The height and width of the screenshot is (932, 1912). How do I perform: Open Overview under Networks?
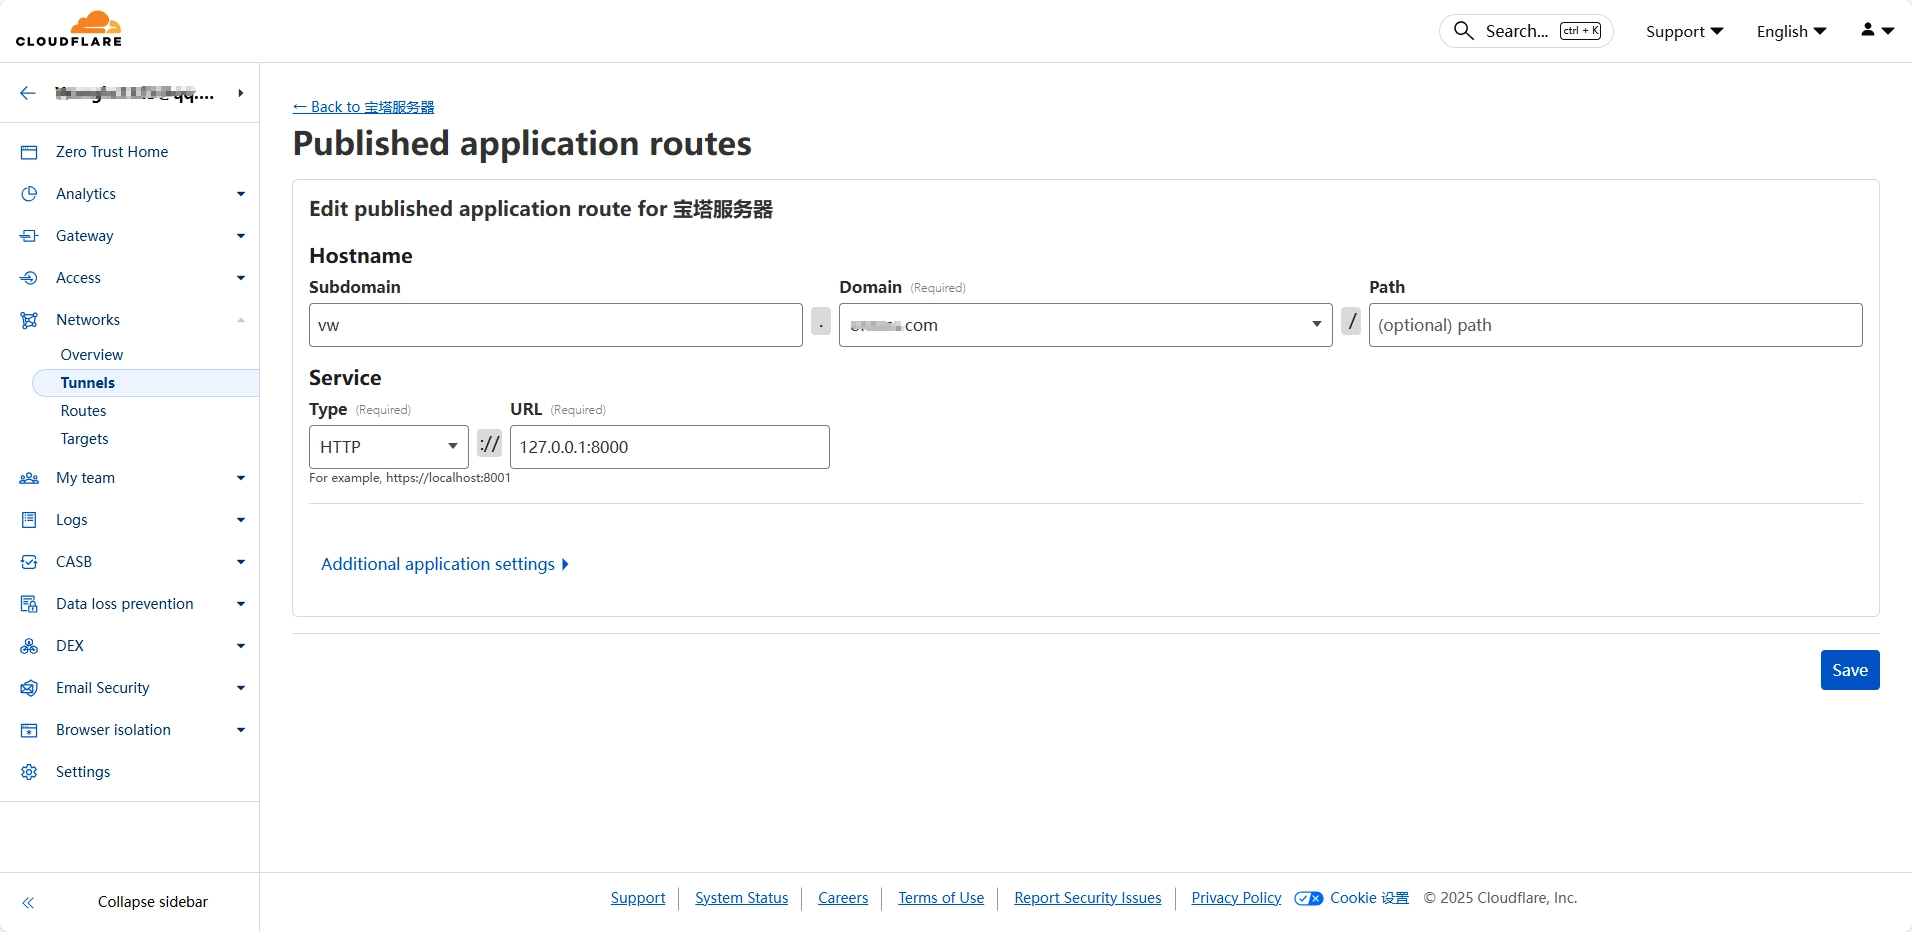click(91, 355)
